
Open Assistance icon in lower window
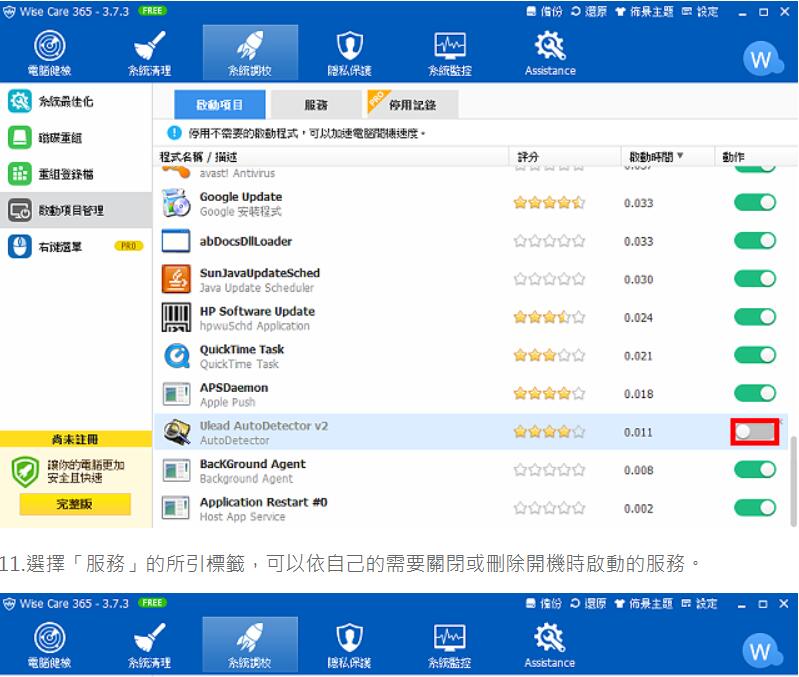click(x=550, y=645)
